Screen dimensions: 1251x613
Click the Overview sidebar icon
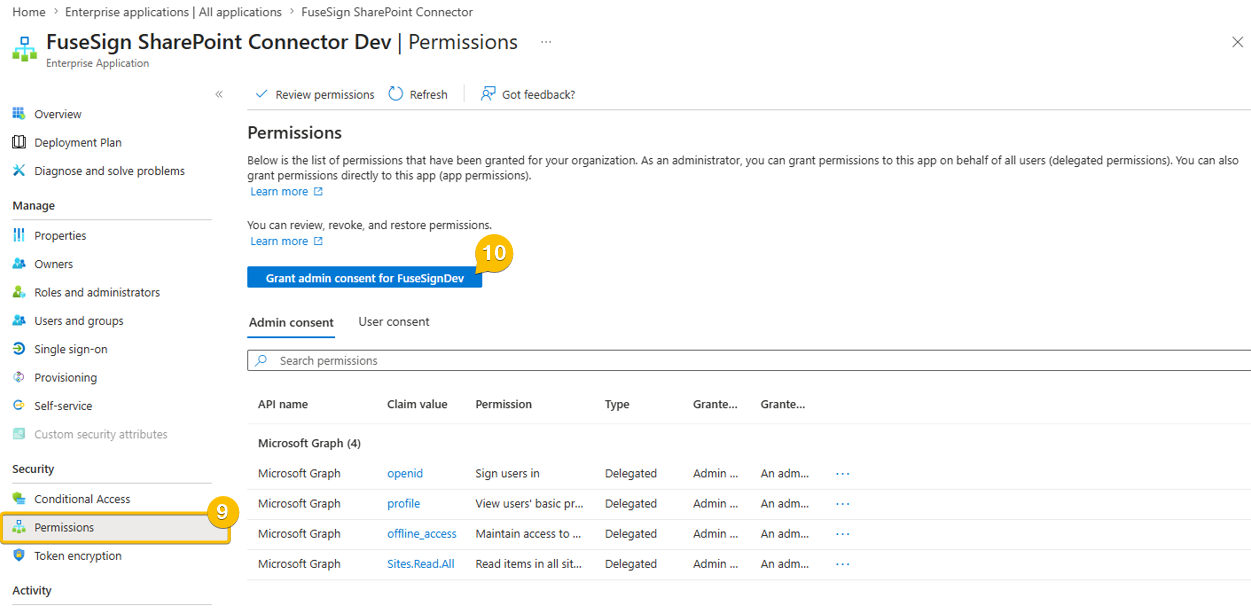pos(18,114)
